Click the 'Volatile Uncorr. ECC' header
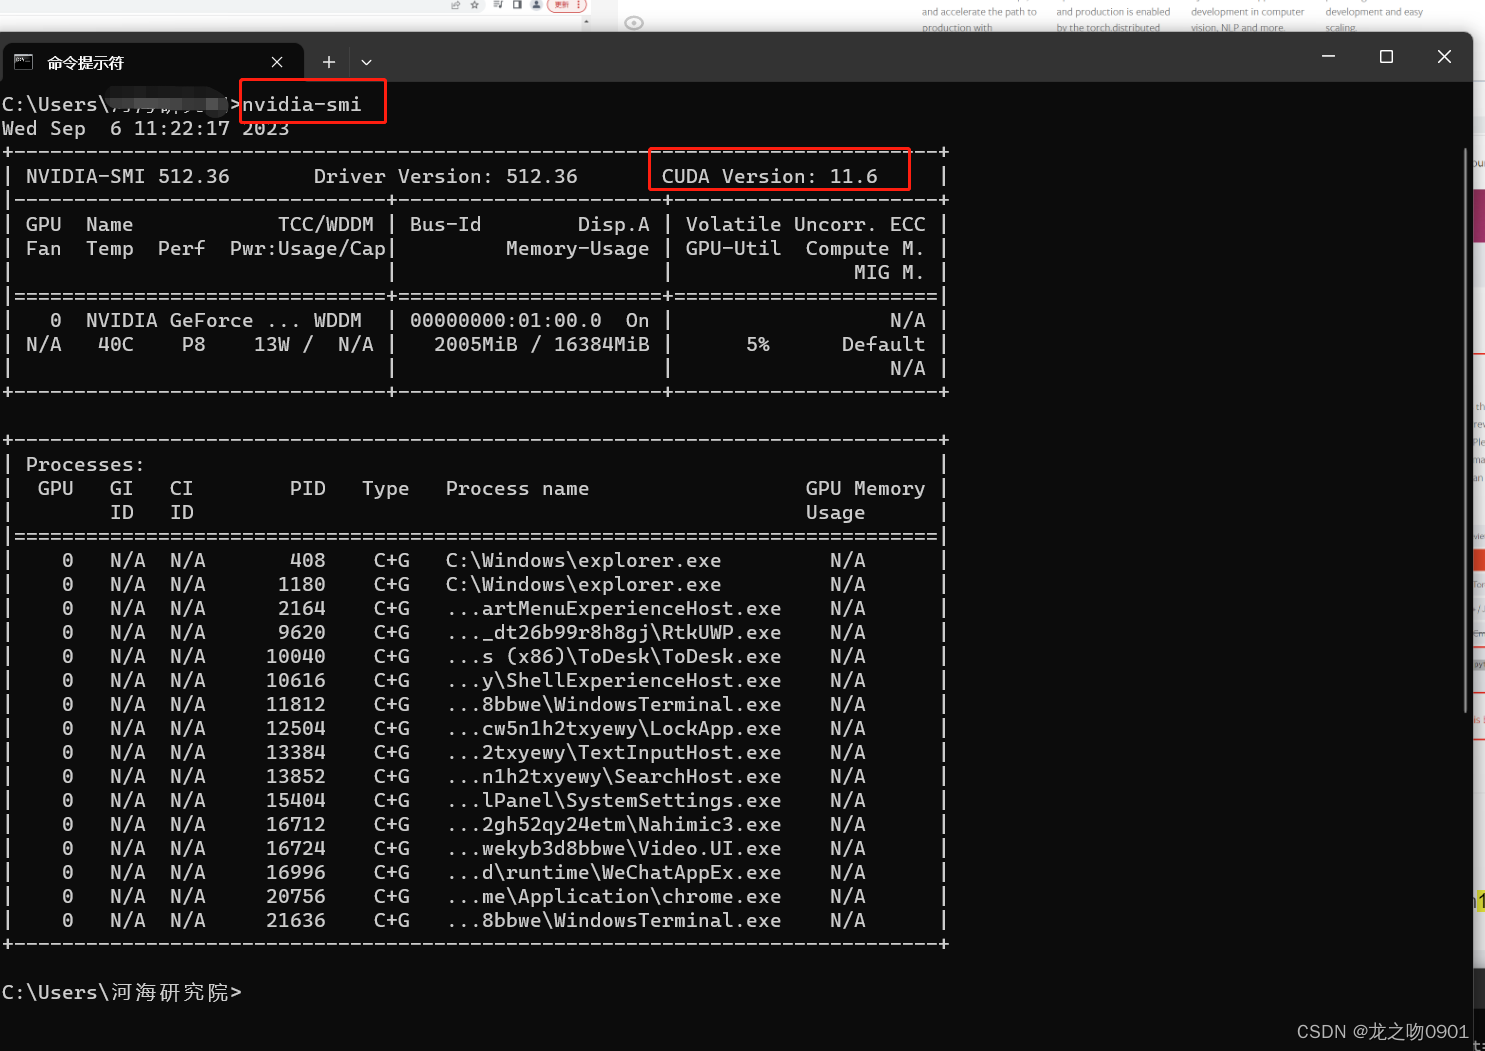 coord(805,224)
